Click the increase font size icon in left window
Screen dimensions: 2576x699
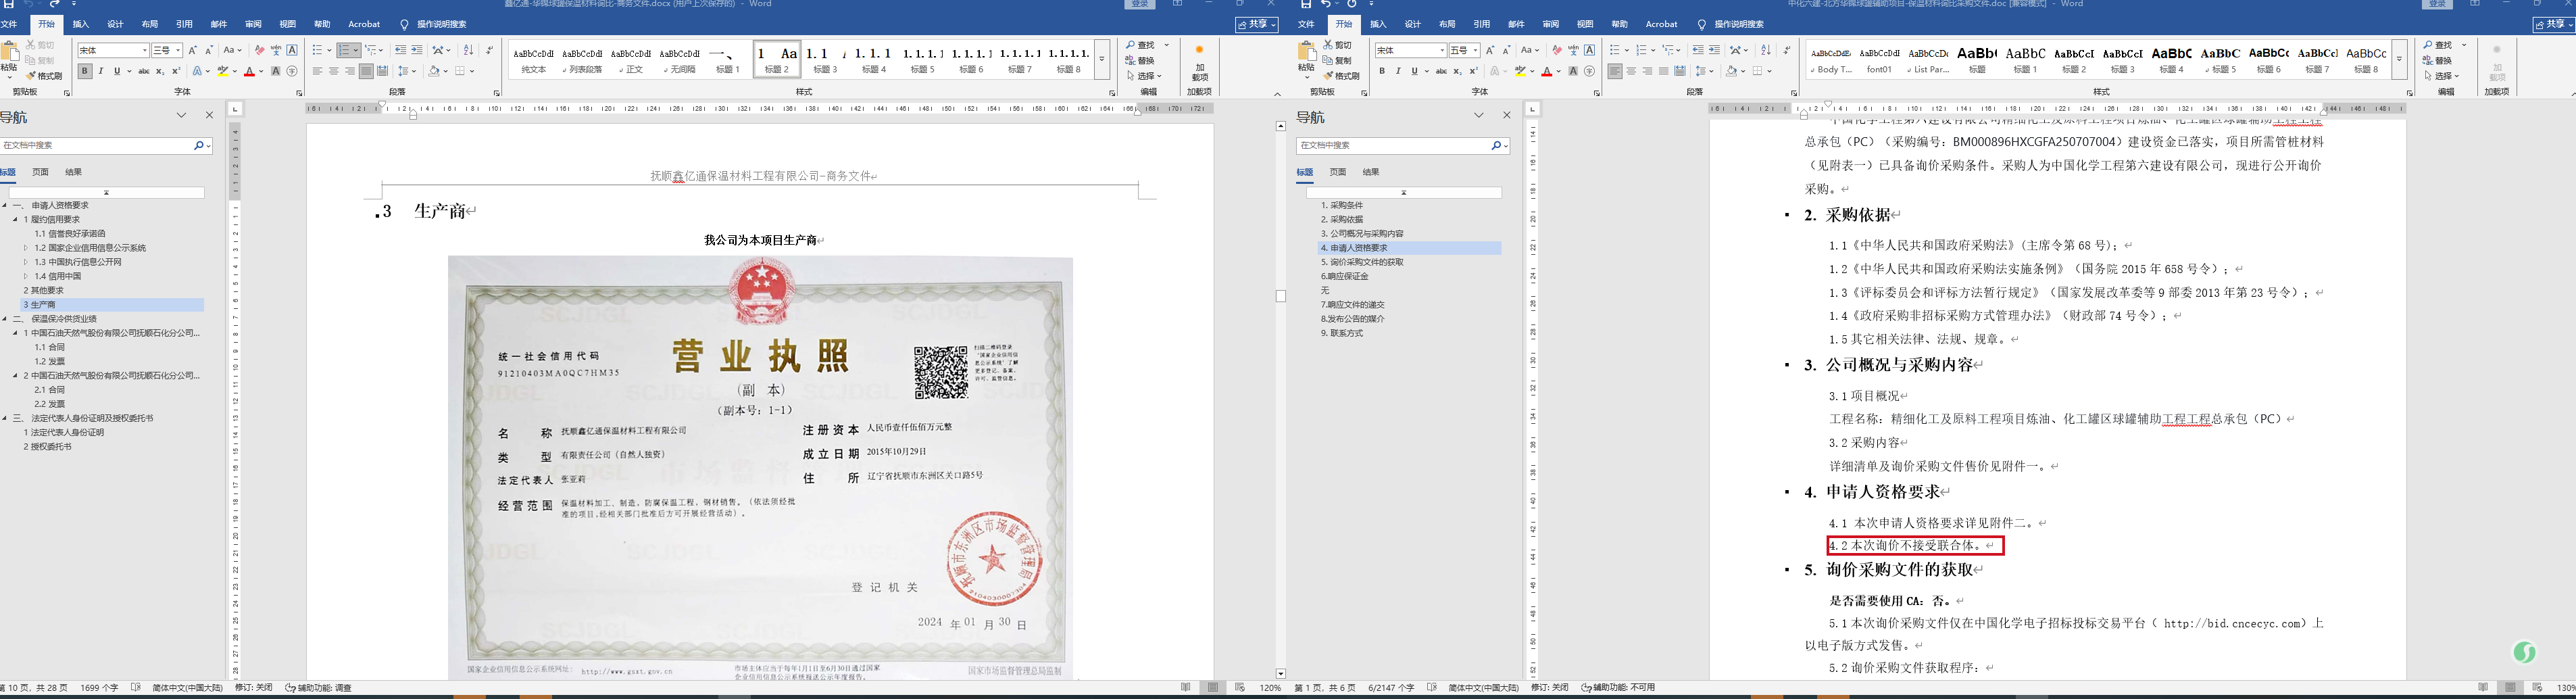point(193,50)
